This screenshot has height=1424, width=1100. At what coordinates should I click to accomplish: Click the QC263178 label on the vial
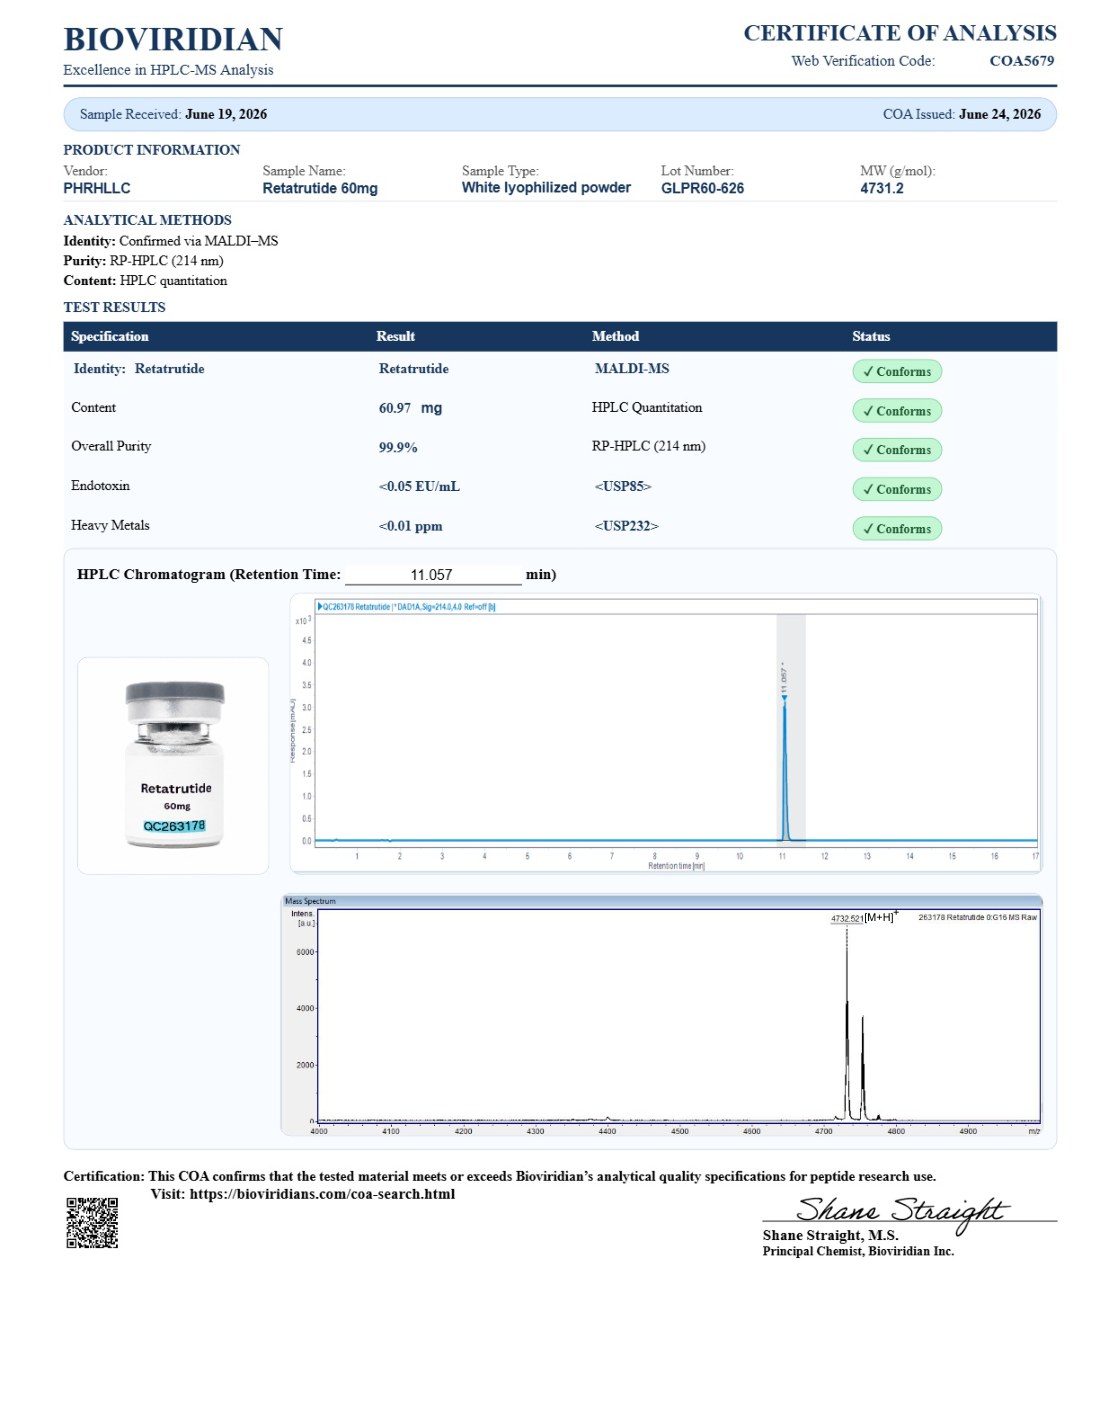[174, 826]
